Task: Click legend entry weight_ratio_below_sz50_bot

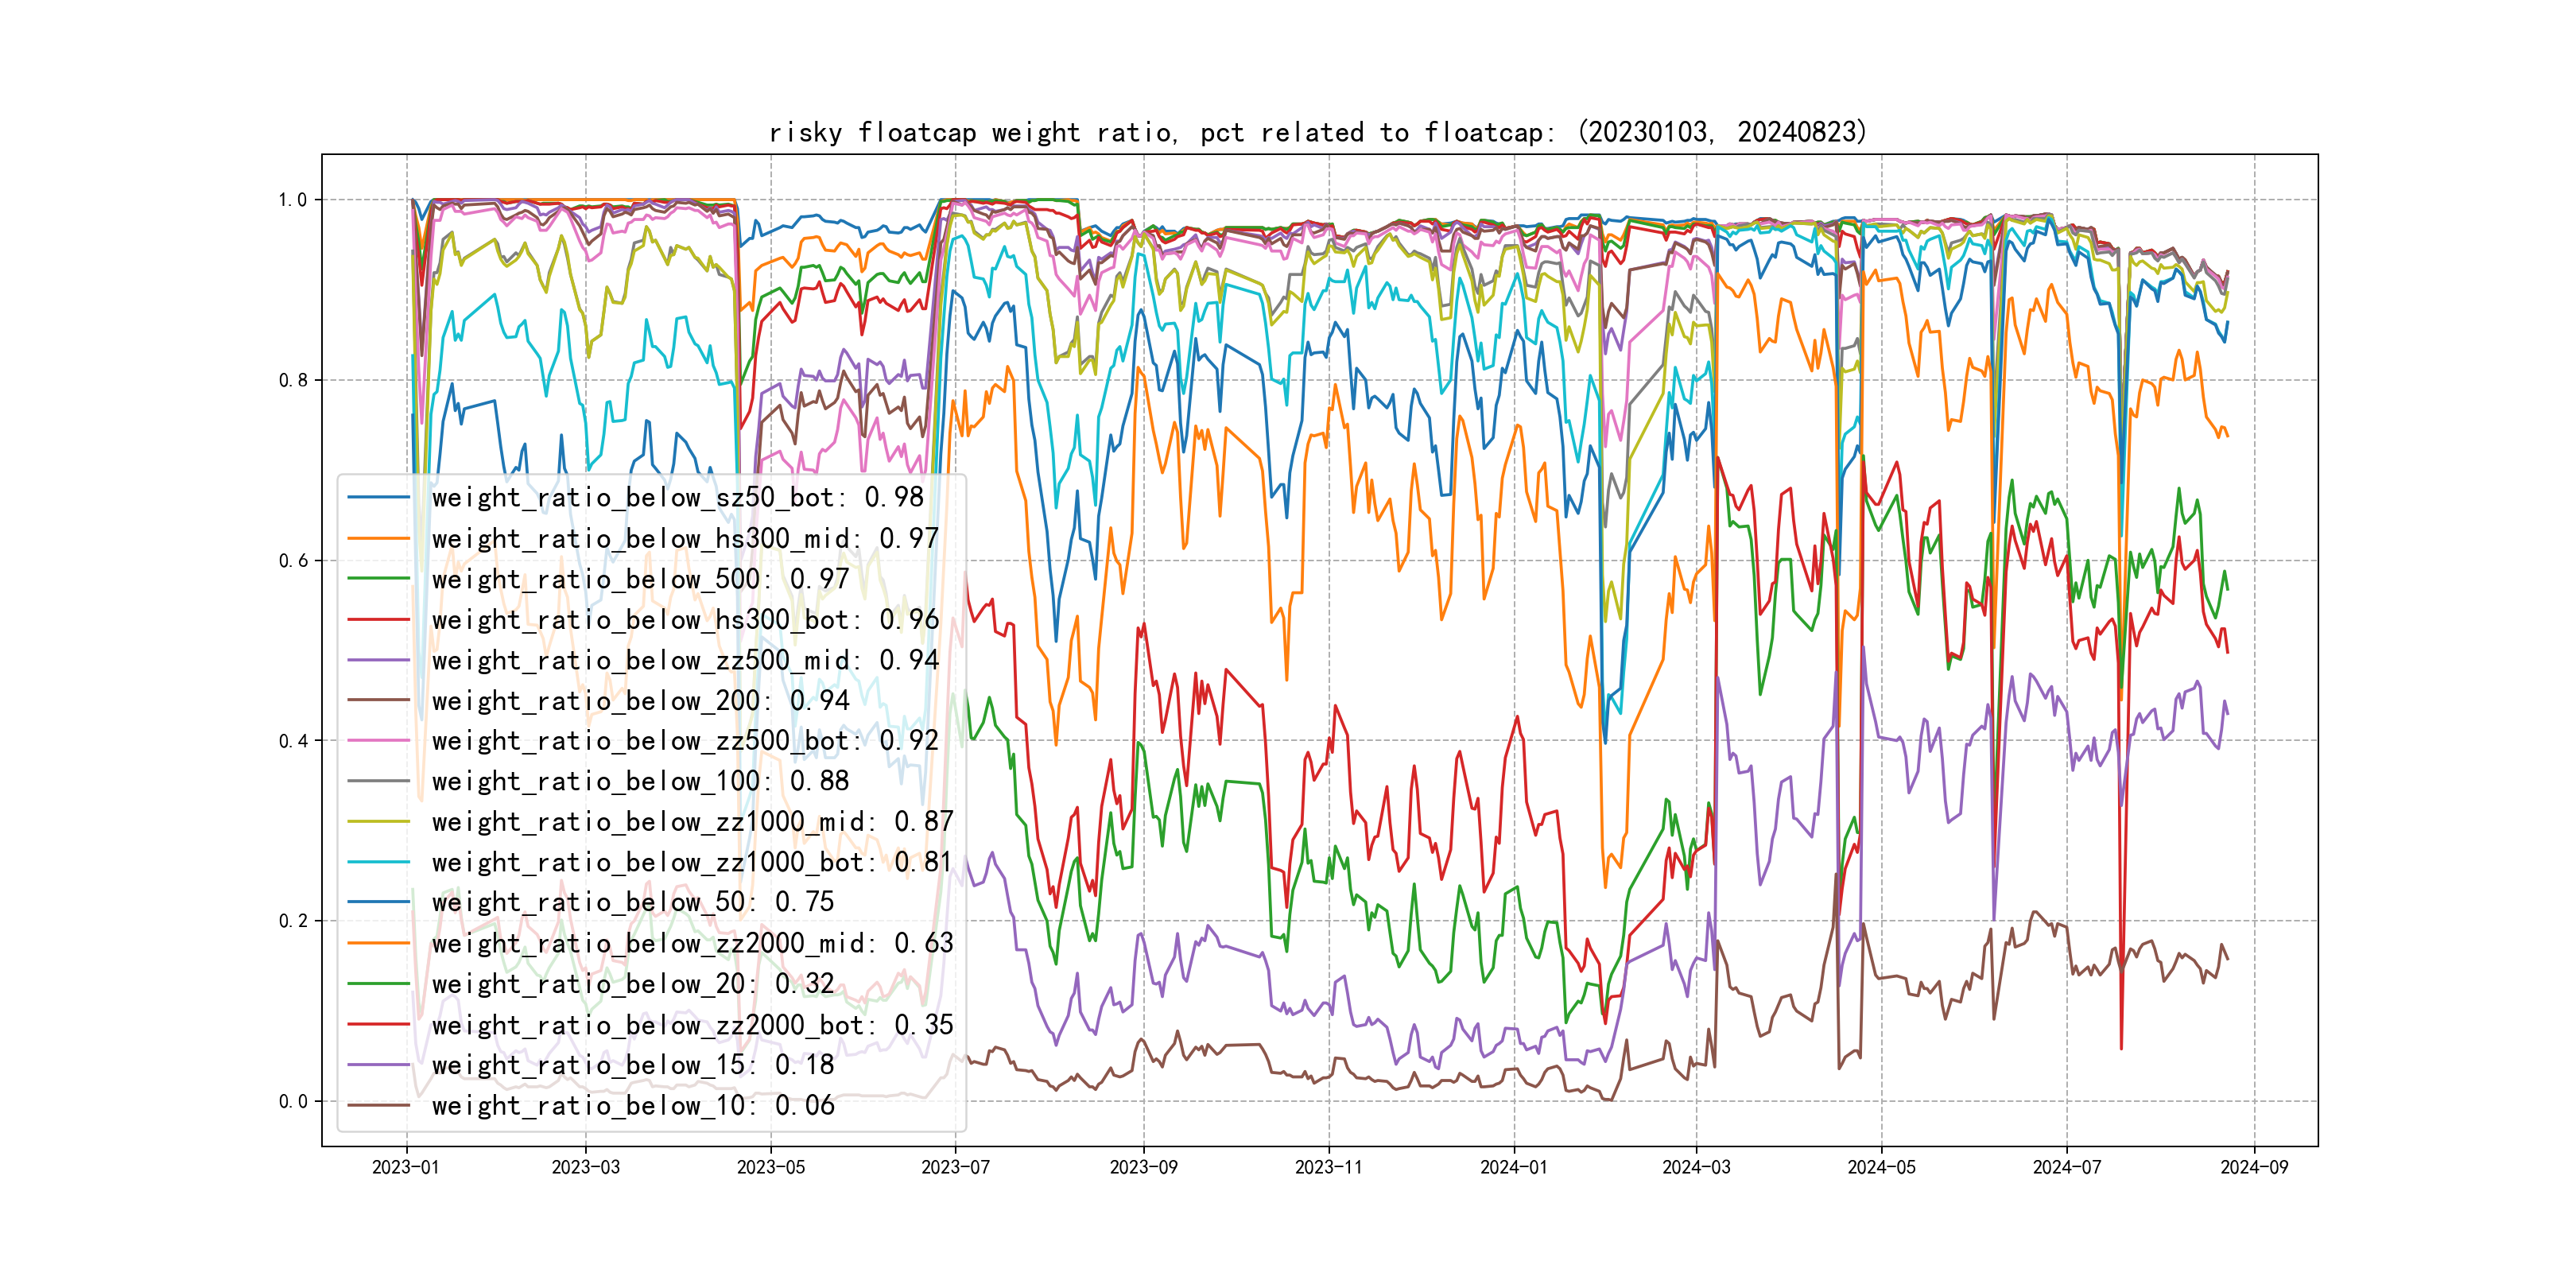Action: coord(677,497)
